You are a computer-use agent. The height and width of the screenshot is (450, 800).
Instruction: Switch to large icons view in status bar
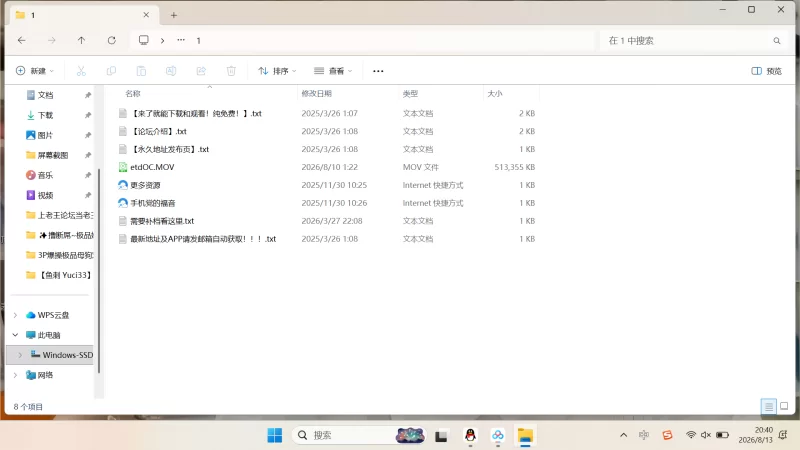[784, 406]
